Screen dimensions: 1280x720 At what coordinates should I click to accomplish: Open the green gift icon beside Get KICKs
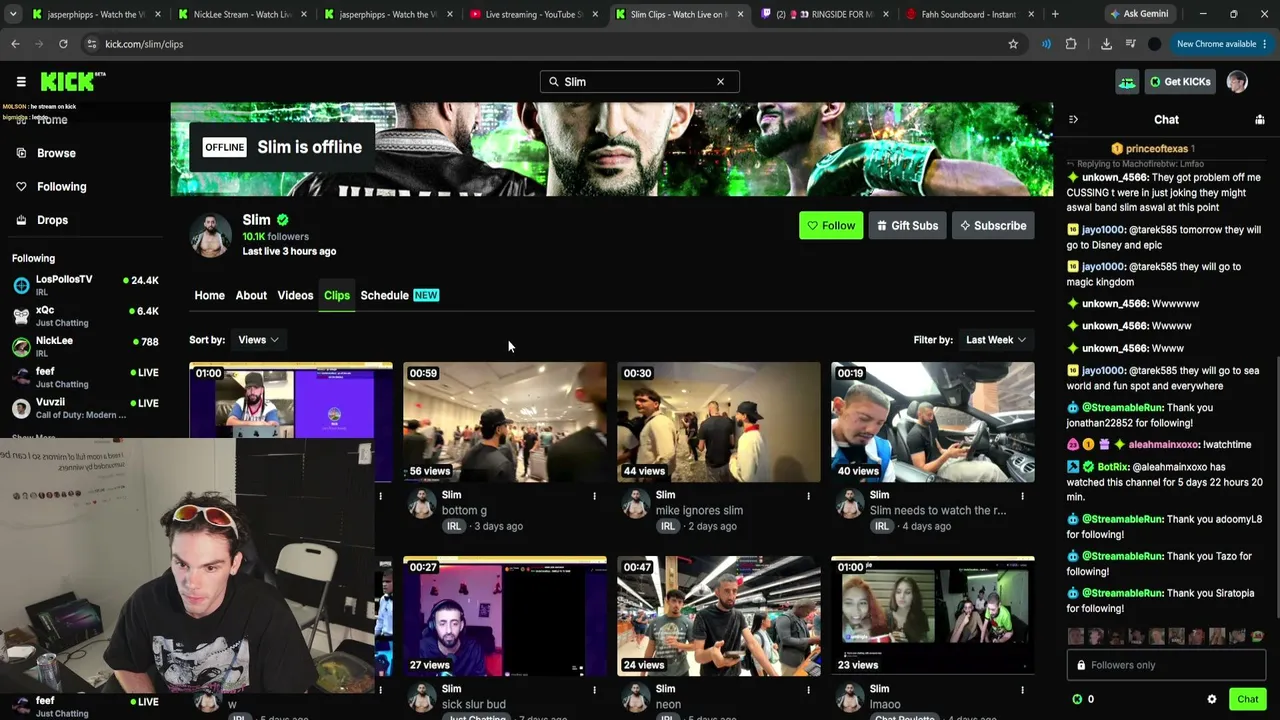1127,82
